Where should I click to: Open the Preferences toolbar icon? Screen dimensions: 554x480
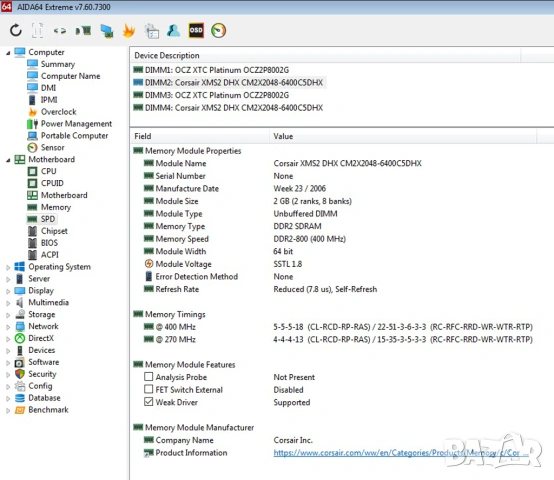[x=152, y=31]
